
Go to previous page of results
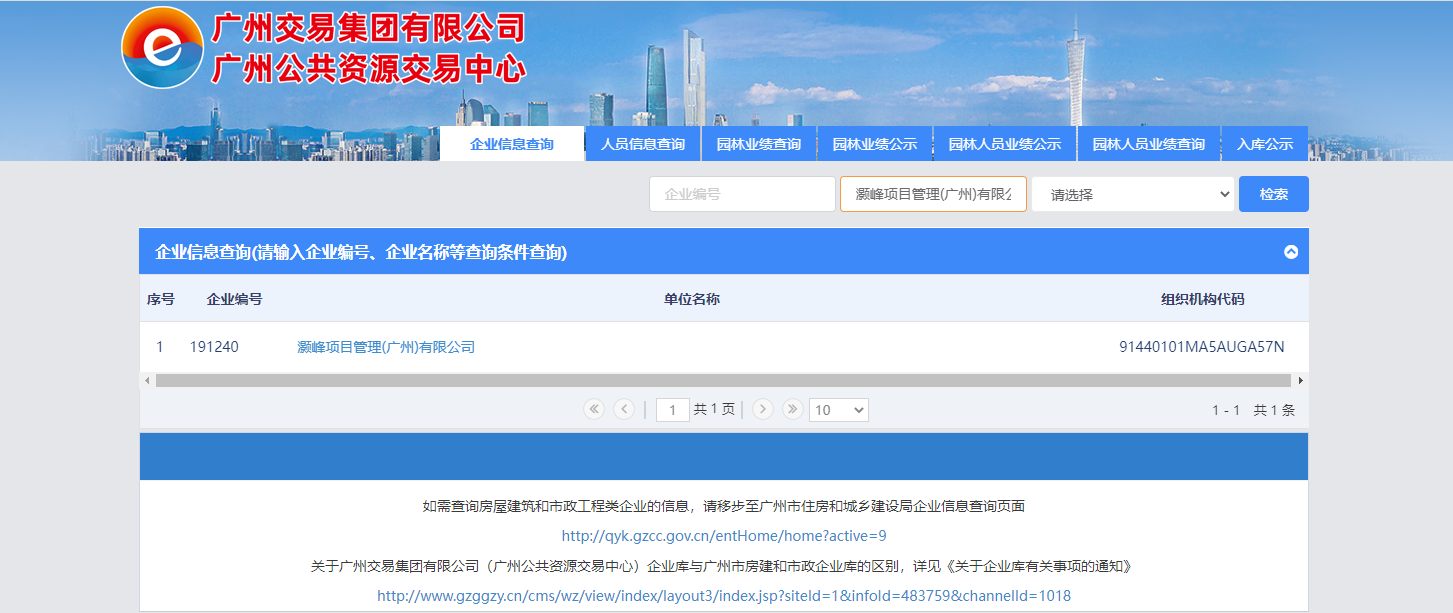point(624,409)
